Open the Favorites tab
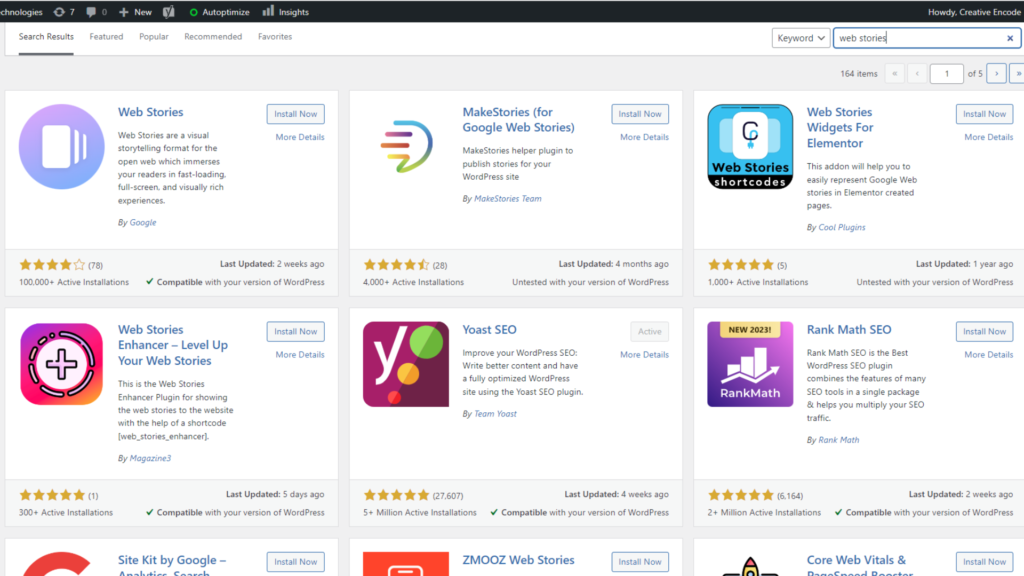 click(275, 37)
